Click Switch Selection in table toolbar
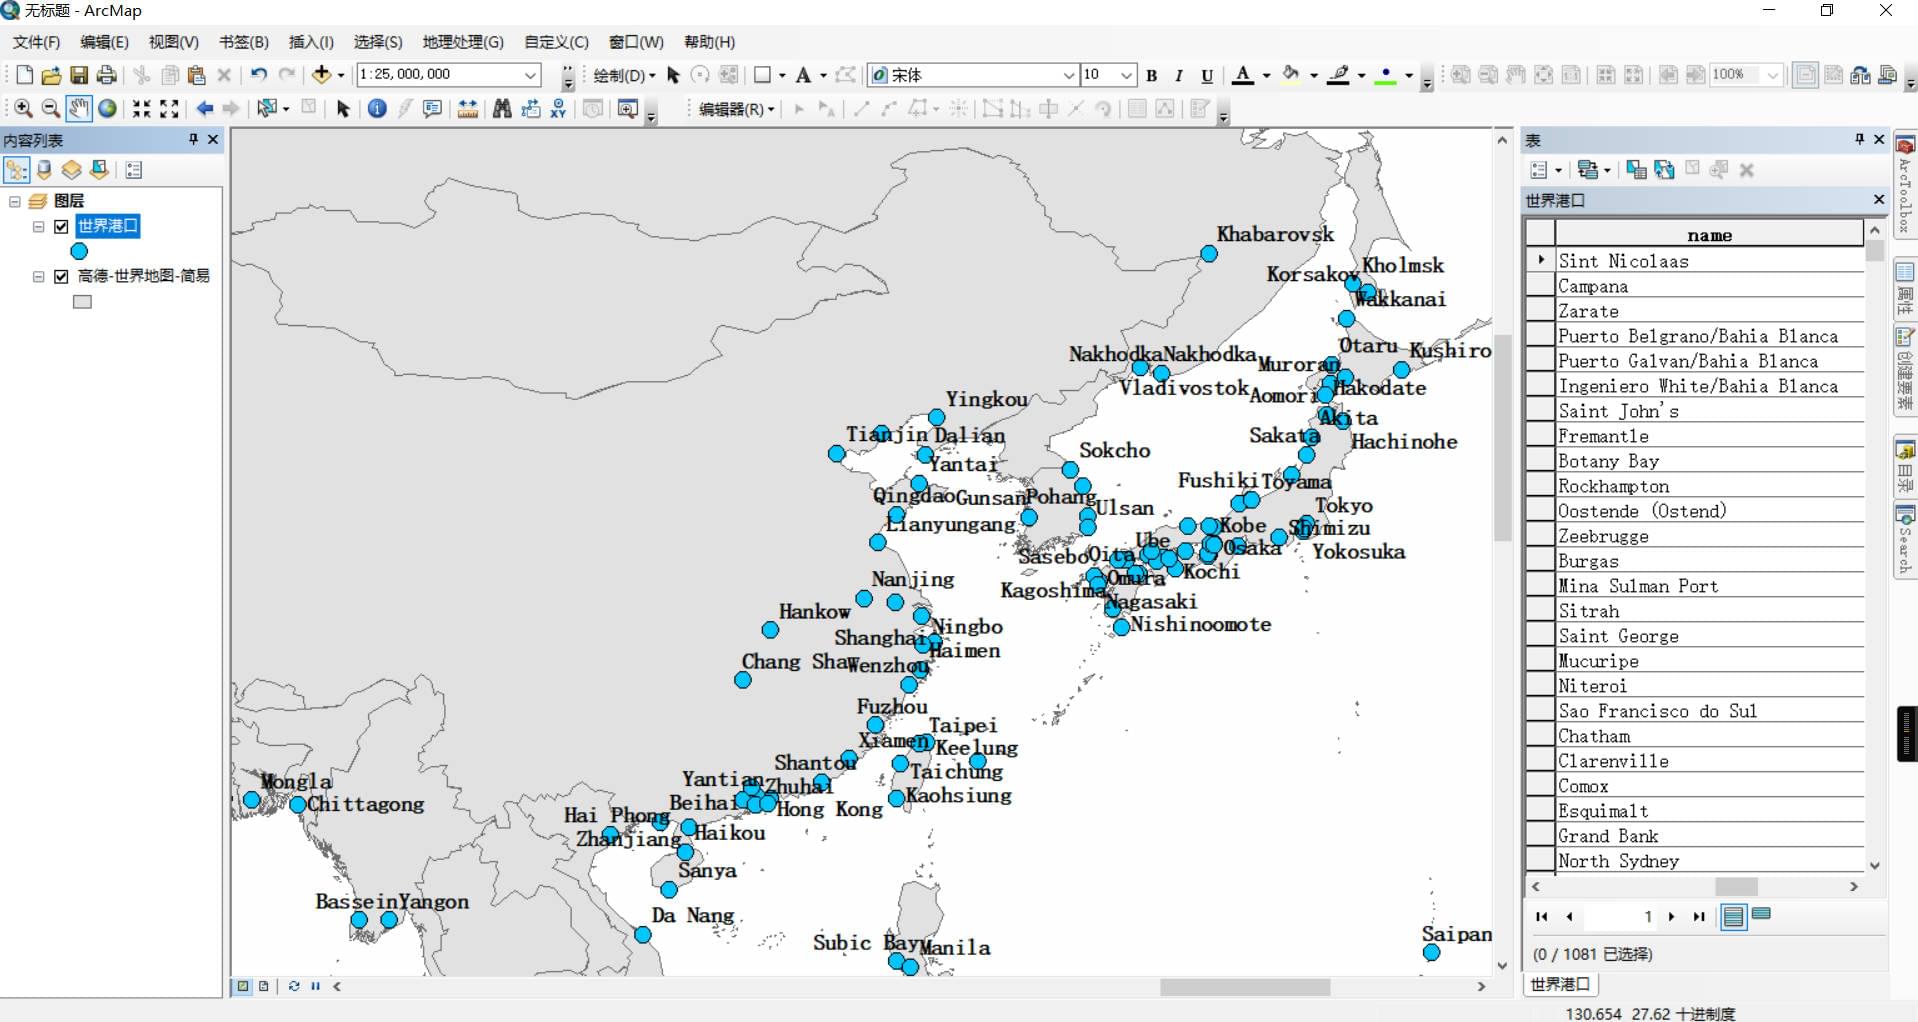 click(1664, 170)
